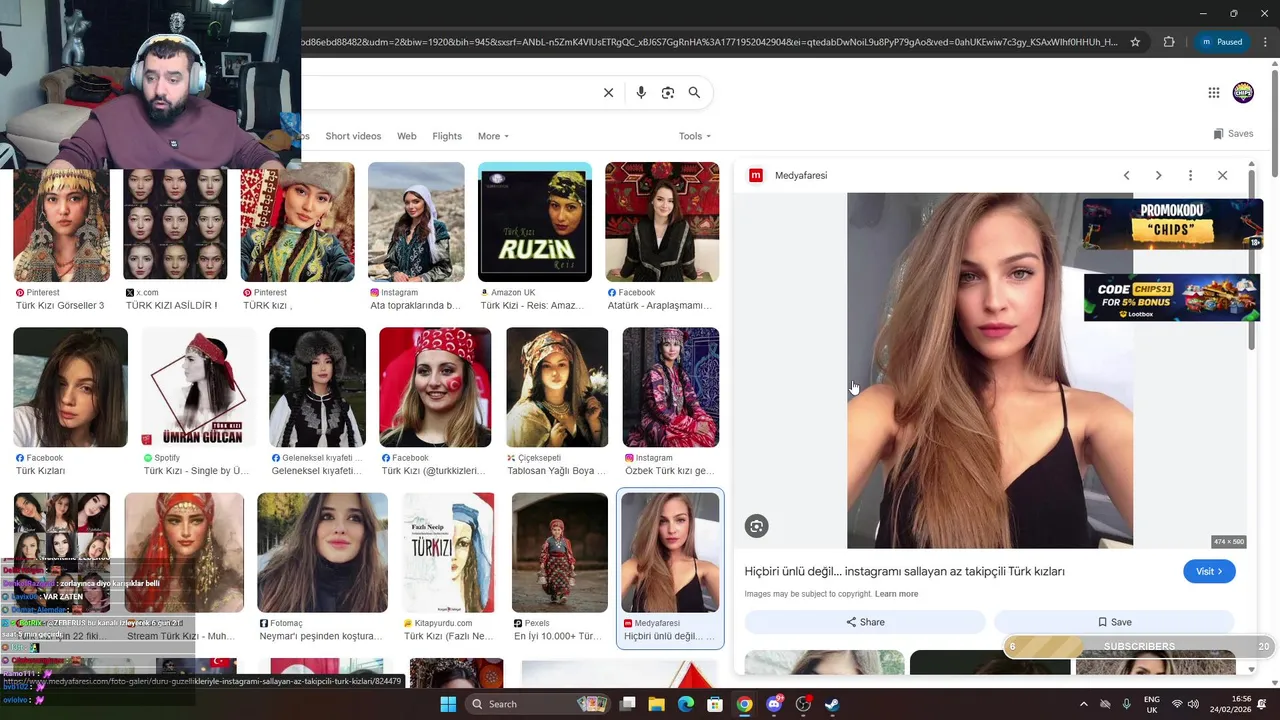Image resolution: width=1280 pixels, height=720 pixels.
Task: Click Ata topraklarında Instagram caption
Action: 415,305
